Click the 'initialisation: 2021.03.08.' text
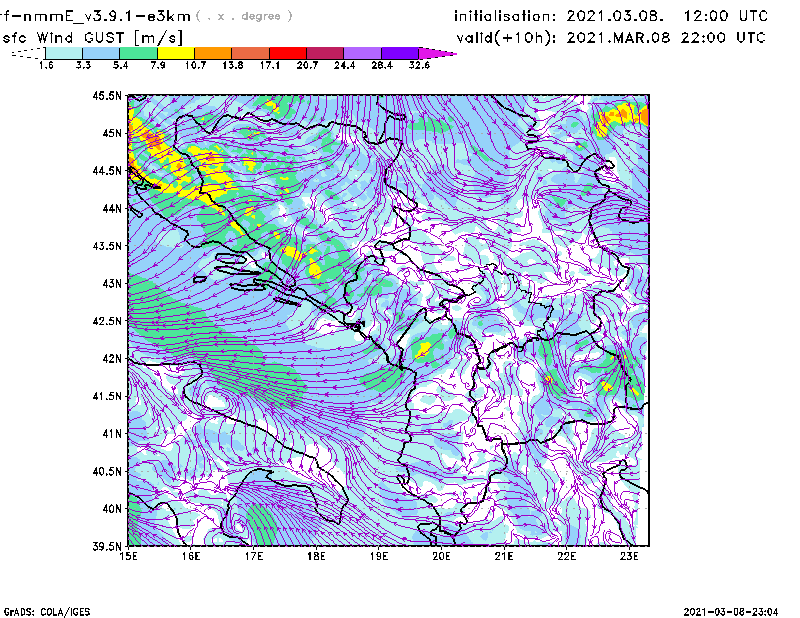The width and height of the screenshot is (800, 618). pyautogui.click(x=559, y=16)
